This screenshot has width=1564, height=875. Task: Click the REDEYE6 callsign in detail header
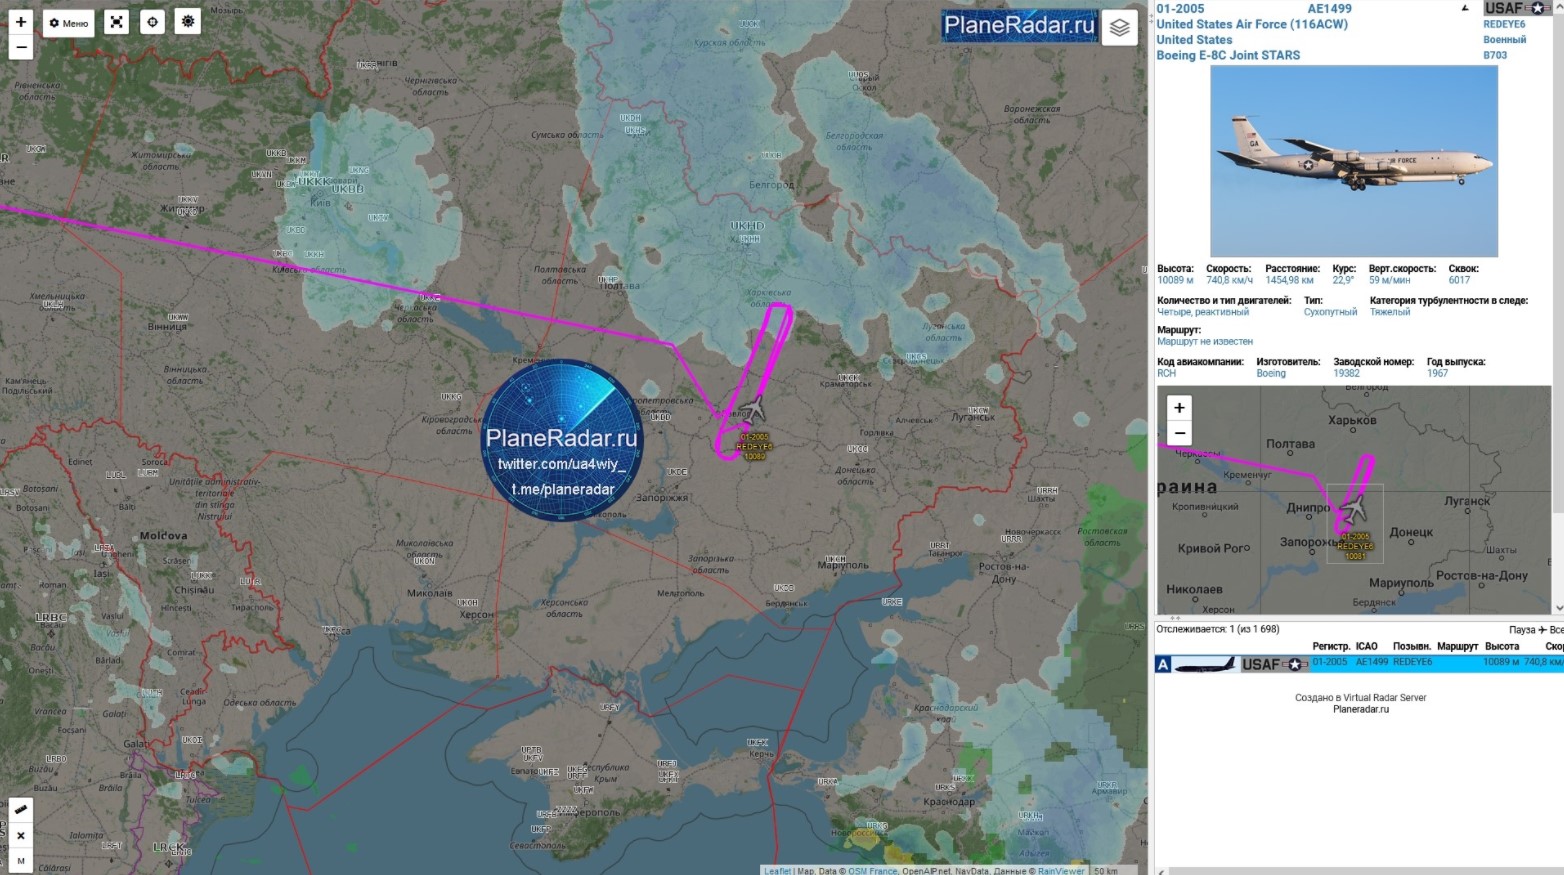tap(1504, 24)
